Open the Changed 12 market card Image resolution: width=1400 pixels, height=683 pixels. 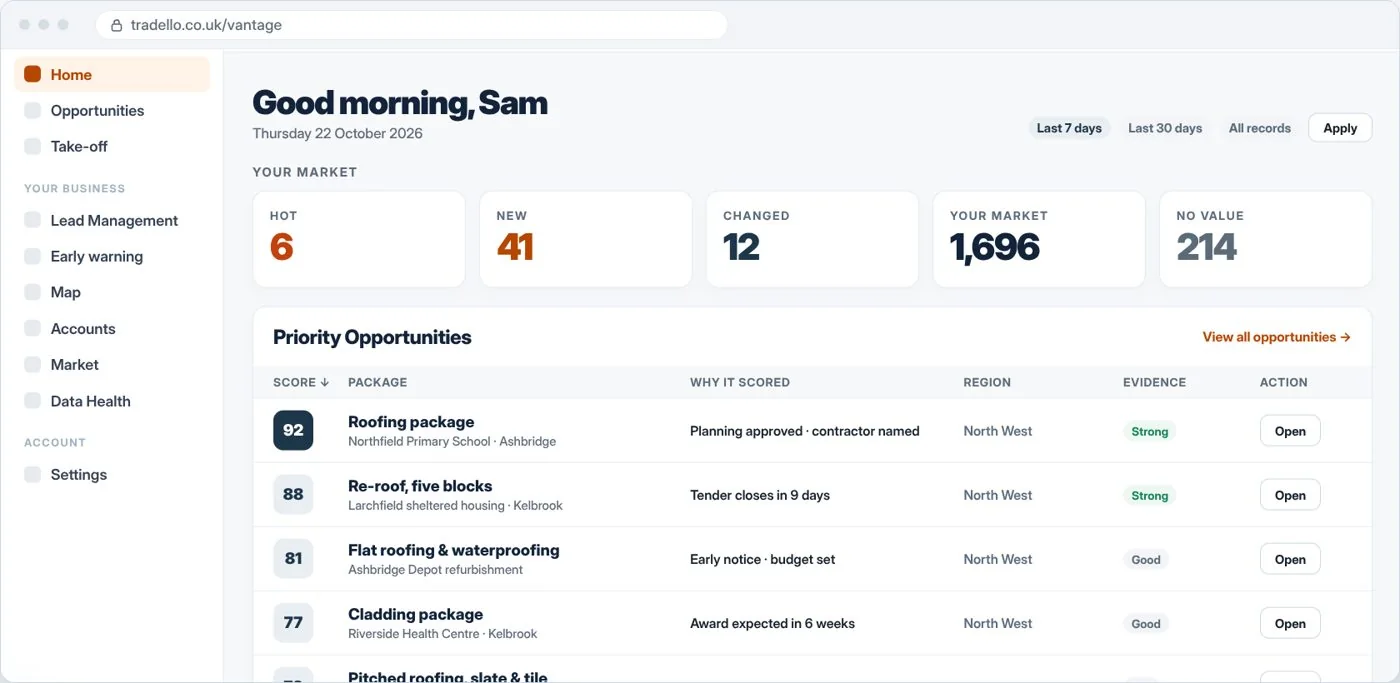pos(812,239)
